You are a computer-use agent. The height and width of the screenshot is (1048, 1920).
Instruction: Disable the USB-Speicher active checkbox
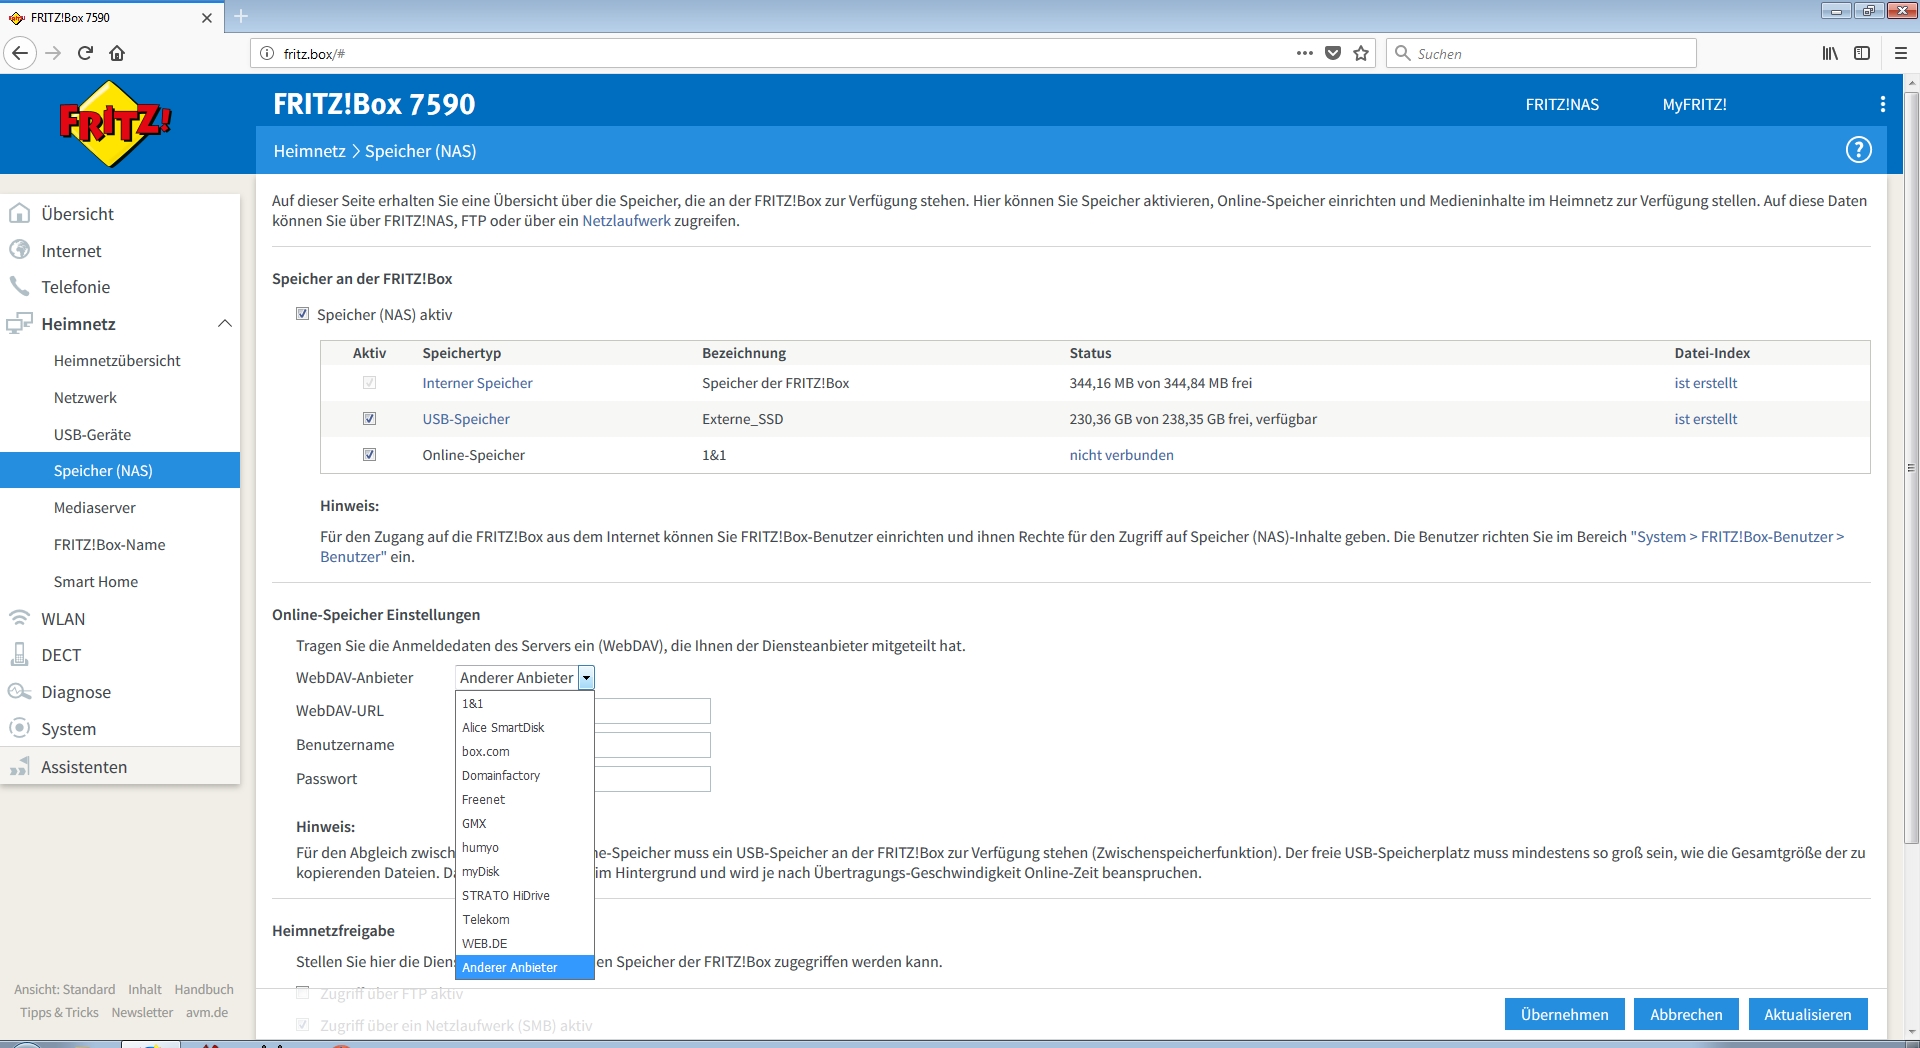pyautogui.click(x=370, y=419)
